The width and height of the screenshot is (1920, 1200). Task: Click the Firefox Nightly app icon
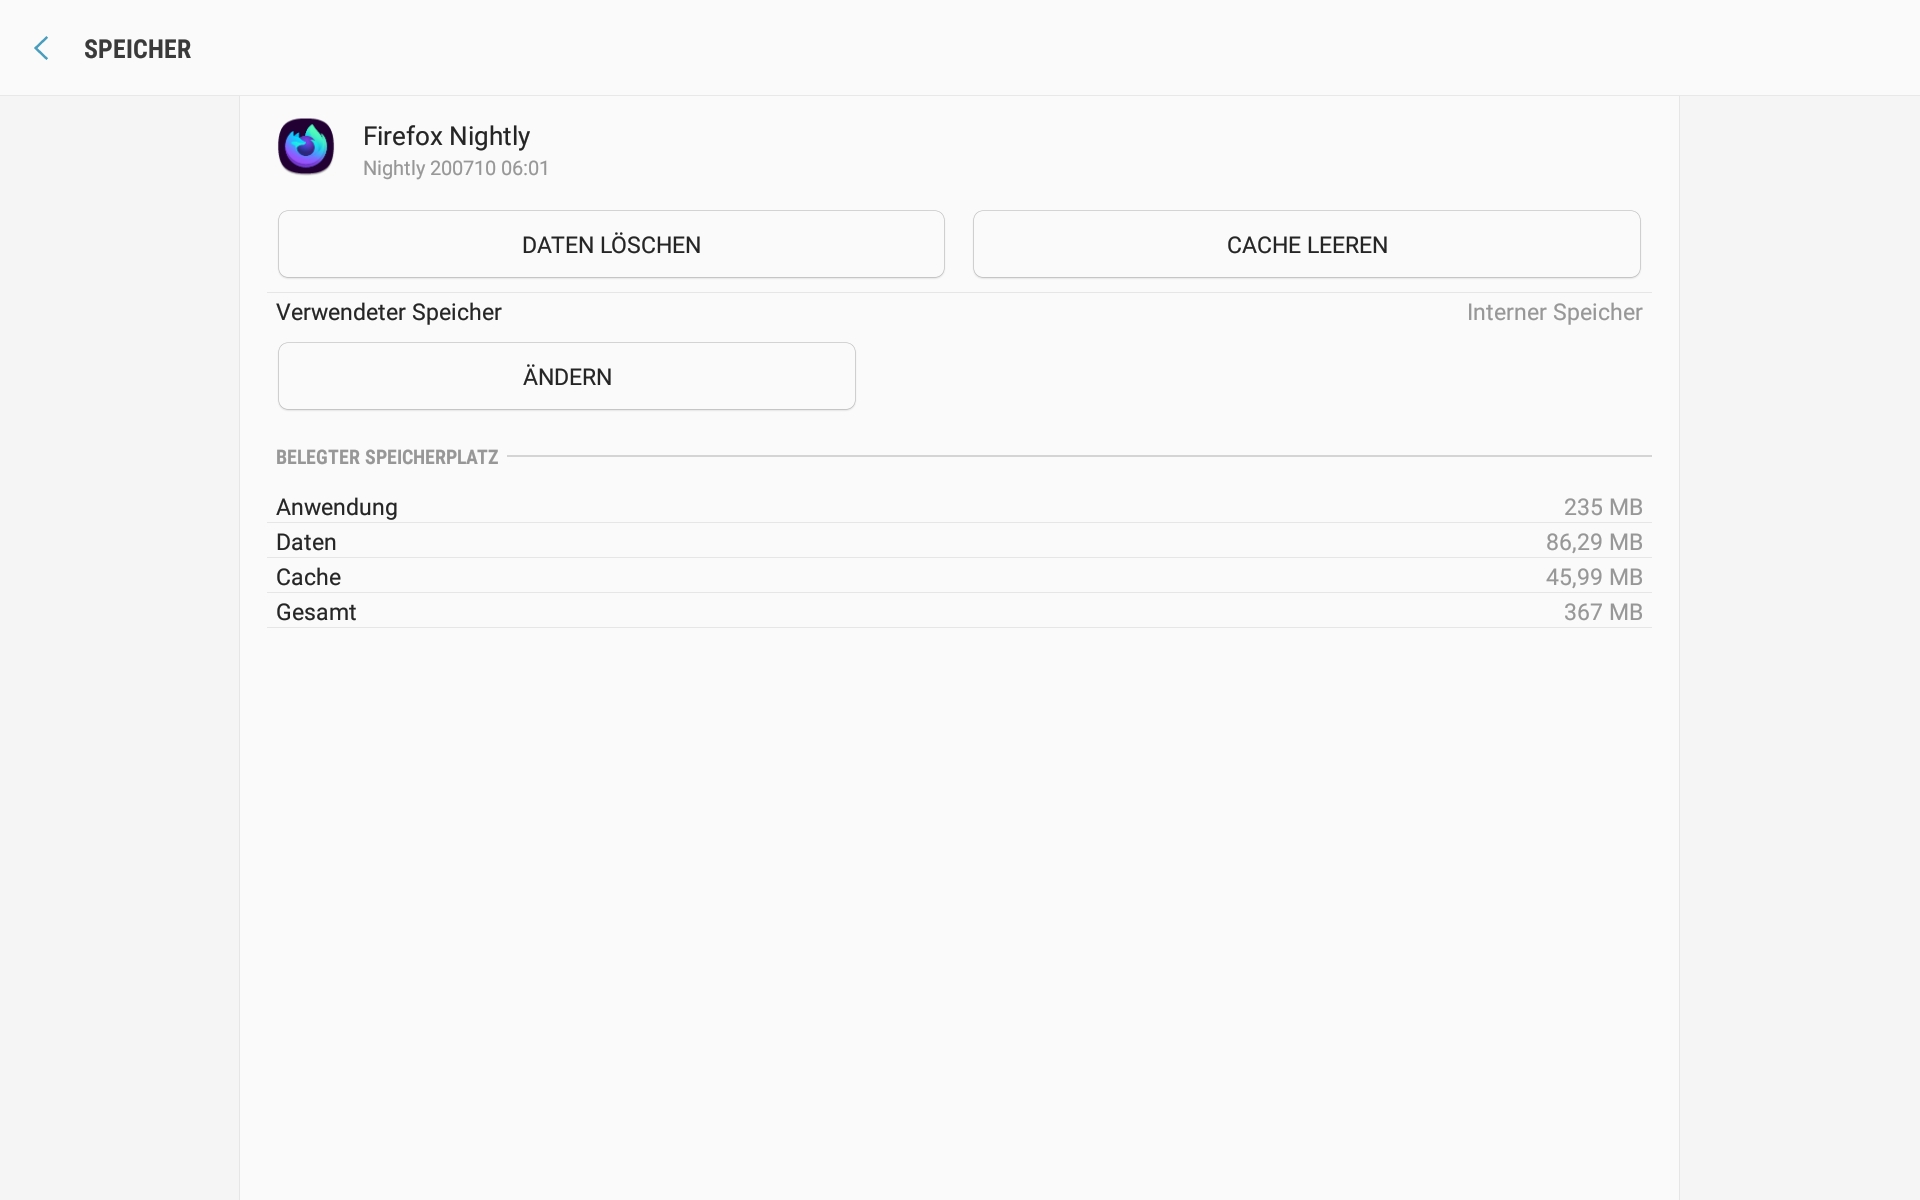(306, 147)
